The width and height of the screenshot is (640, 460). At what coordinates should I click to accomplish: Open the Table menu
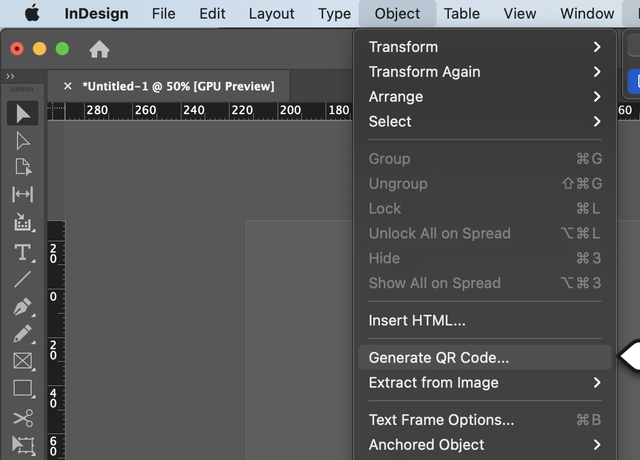[x=462, y=13]
